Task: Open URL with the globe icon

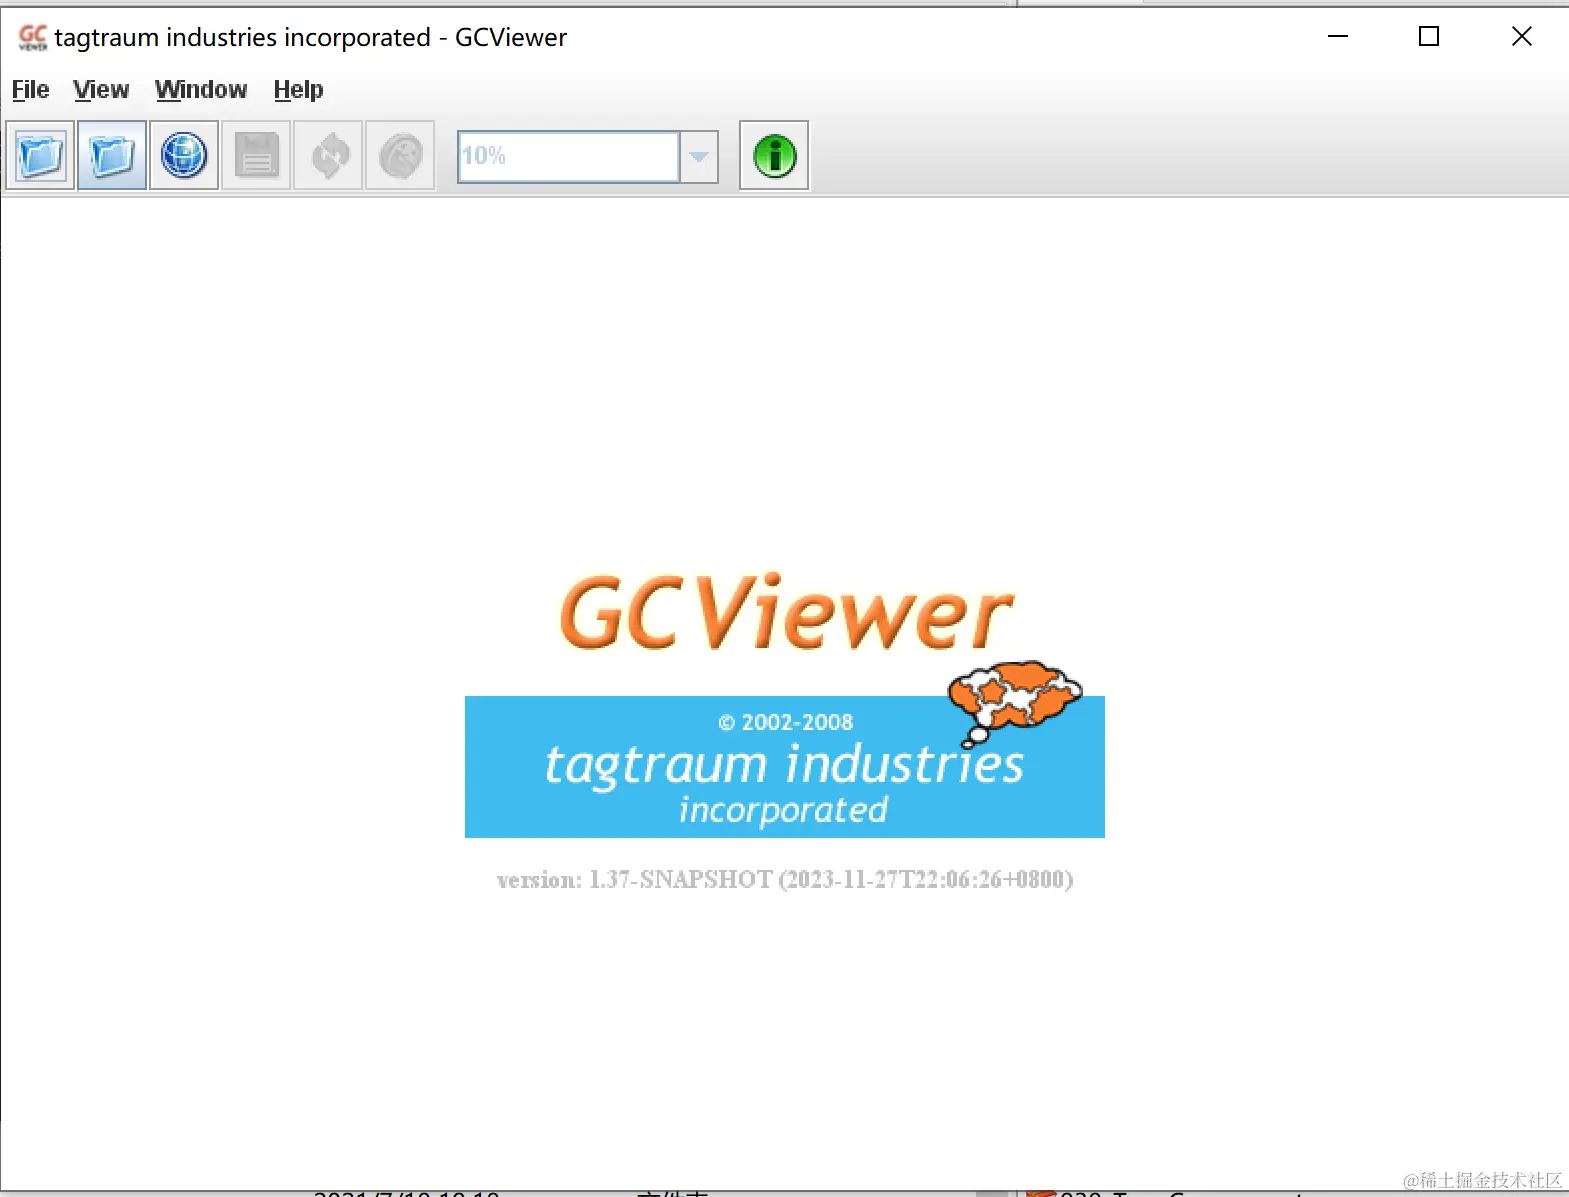Action: pos(184,156)
